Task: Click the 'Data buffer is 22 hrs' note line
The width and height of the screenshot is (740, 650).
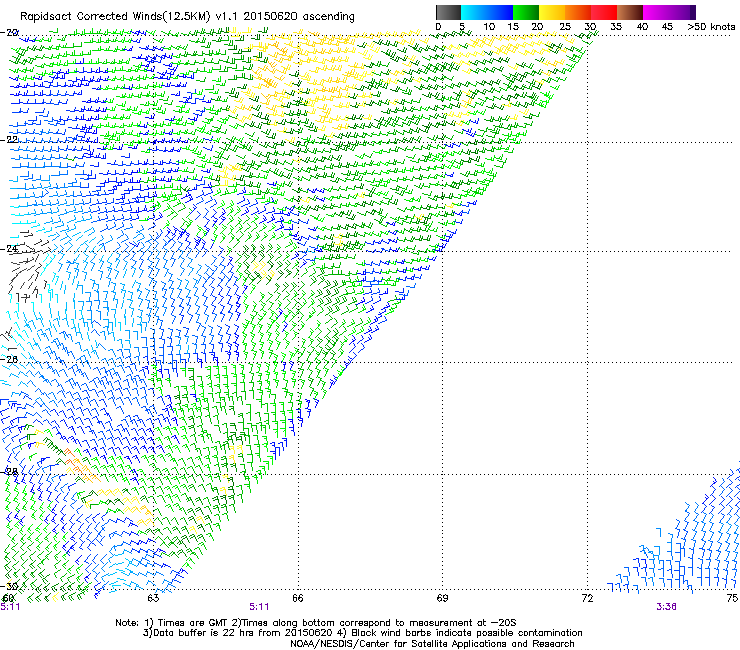Action: [362, 633]
